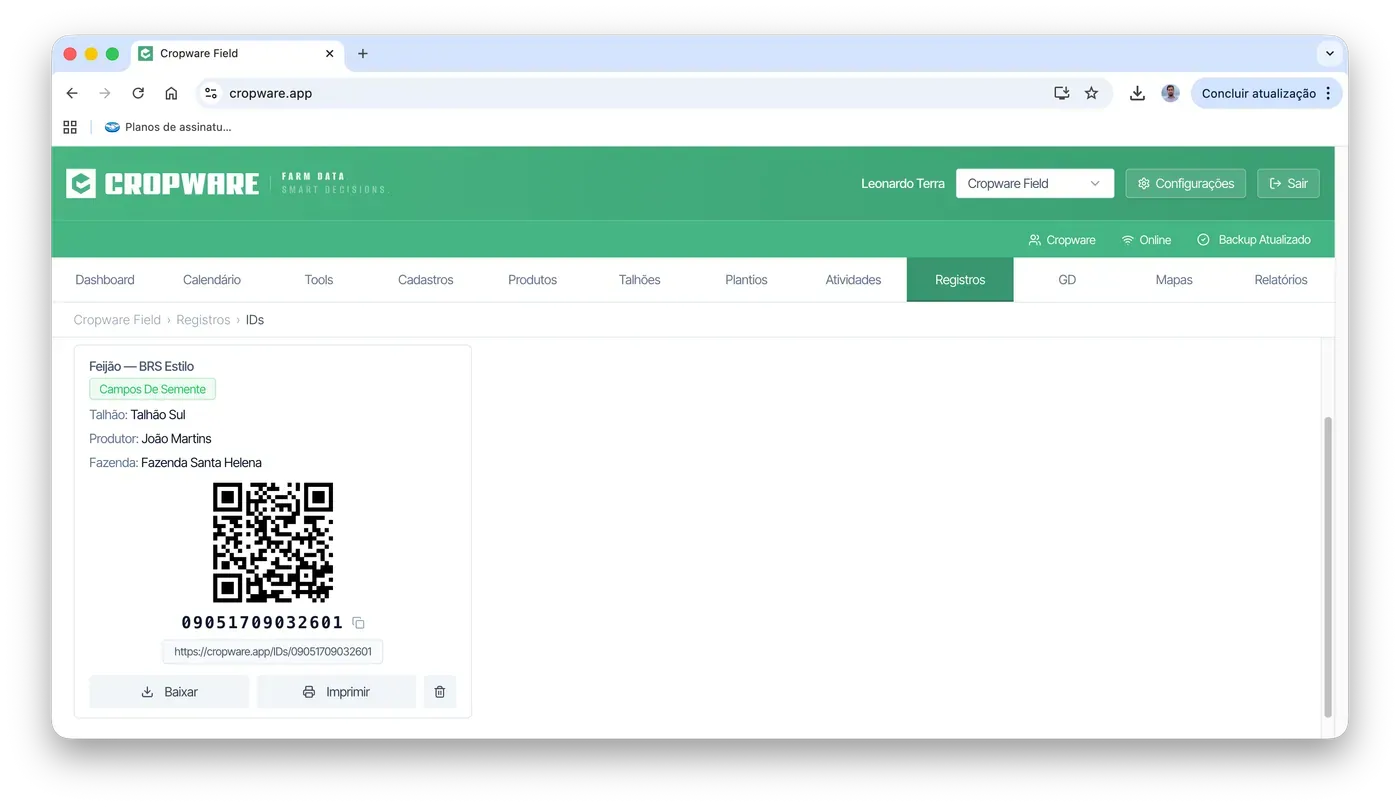Bookmark this page with star icon
Image resolution: width=1400 pixels, height=807 pixels.
(x=1091, y=93)
